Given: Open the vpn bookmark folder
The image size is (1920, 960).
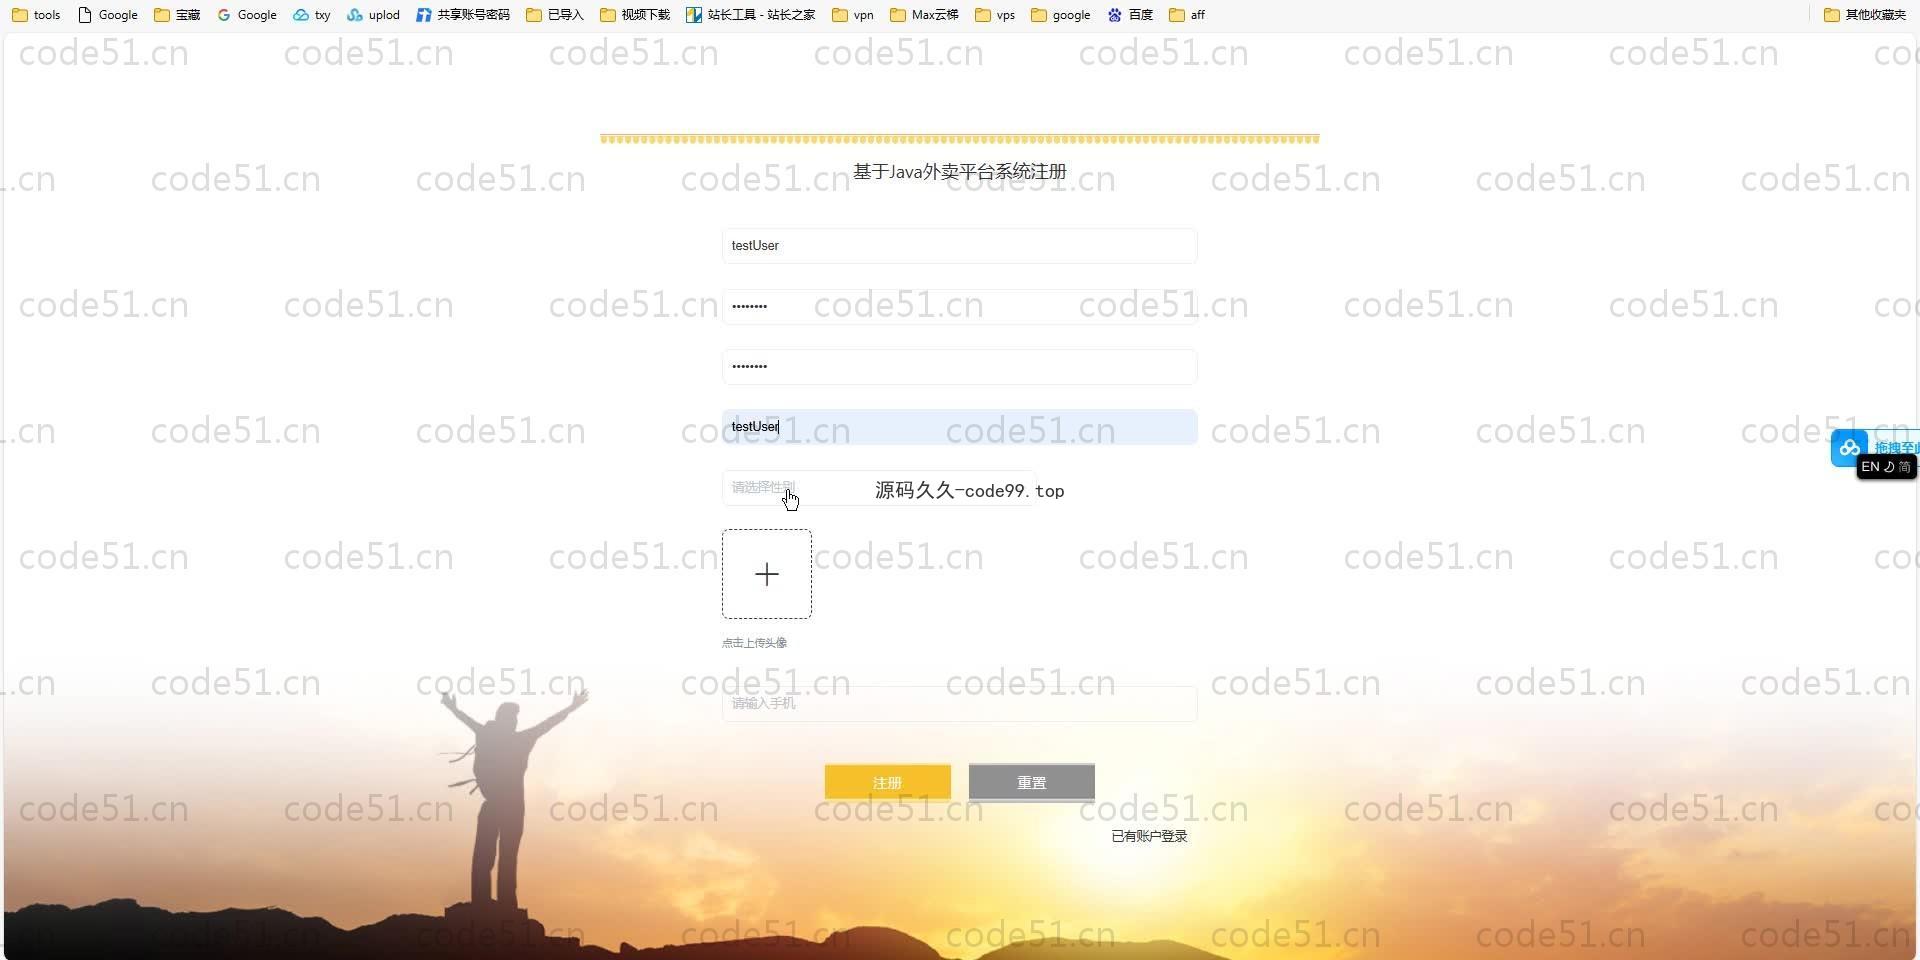Looking at the screenshot, I should [853, 15].
